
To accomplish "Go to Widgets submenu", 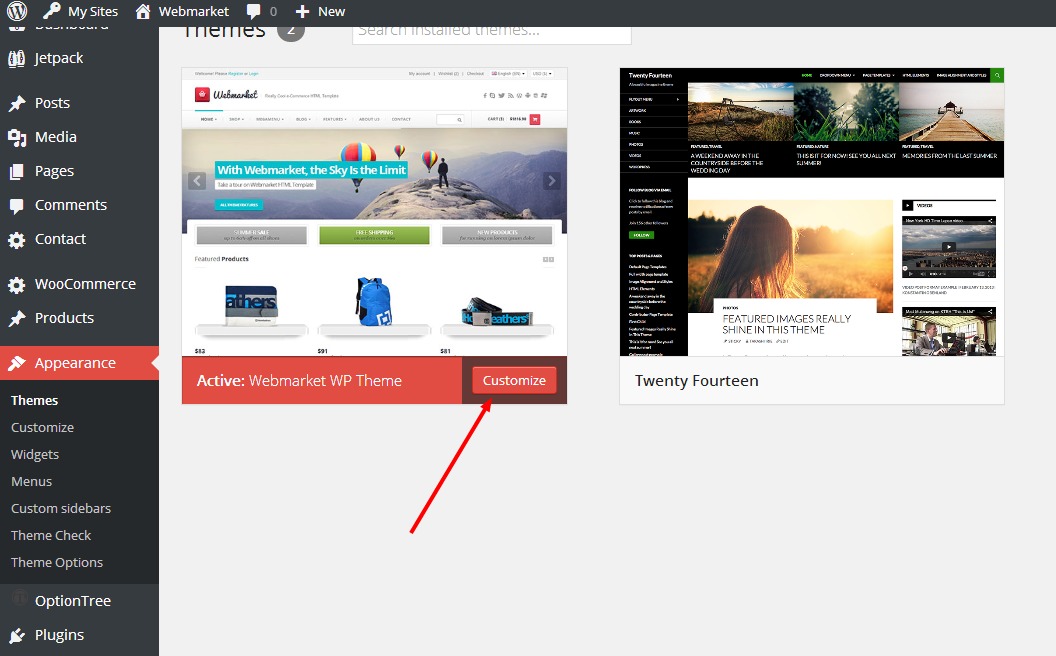I will (x=35, y=455).
